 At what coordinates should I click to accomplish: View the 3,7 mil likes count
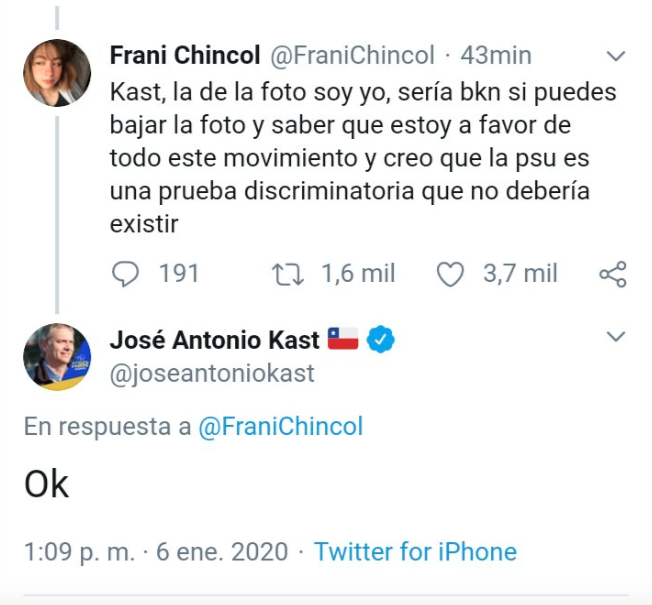(x=520, y=274)
